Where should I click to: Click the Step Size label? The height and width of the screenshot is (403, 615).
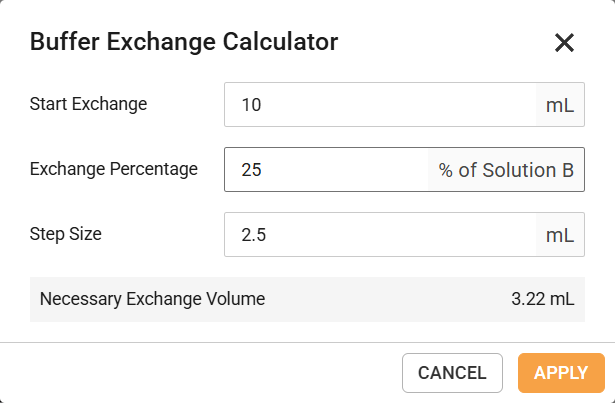(x=66, y=234)
